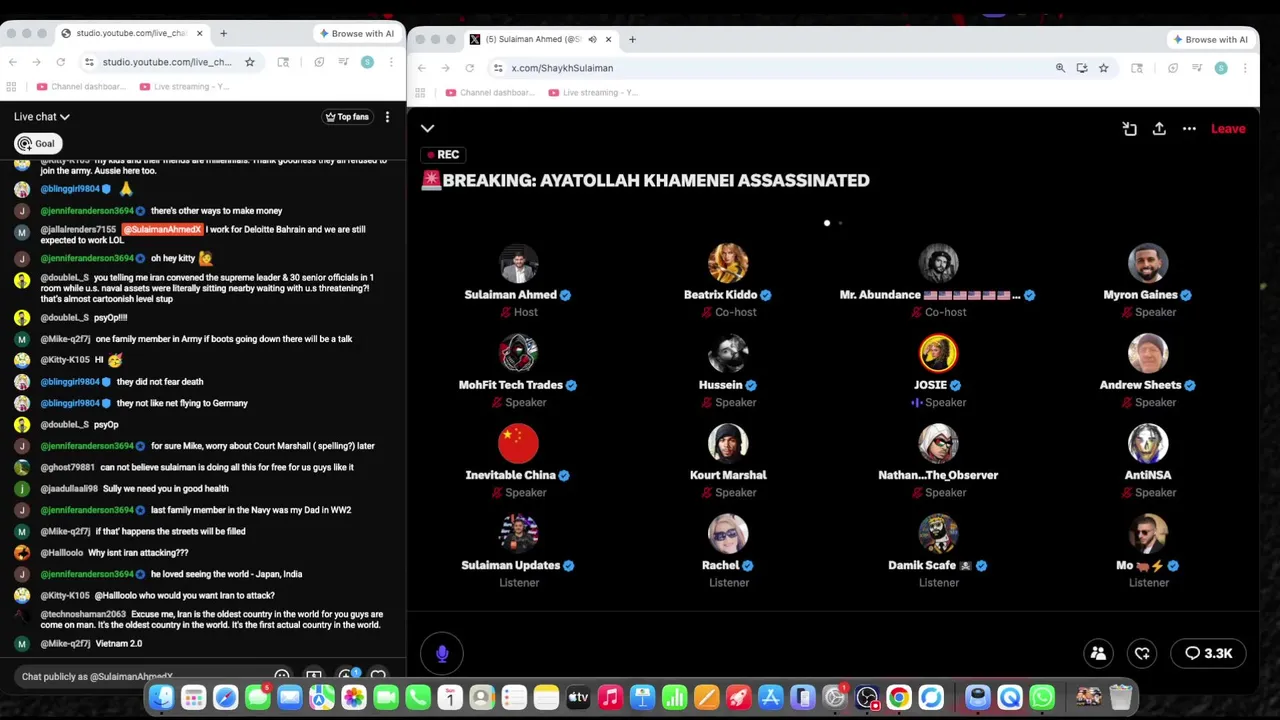Open live chat three-dot menu

point(387,117)
